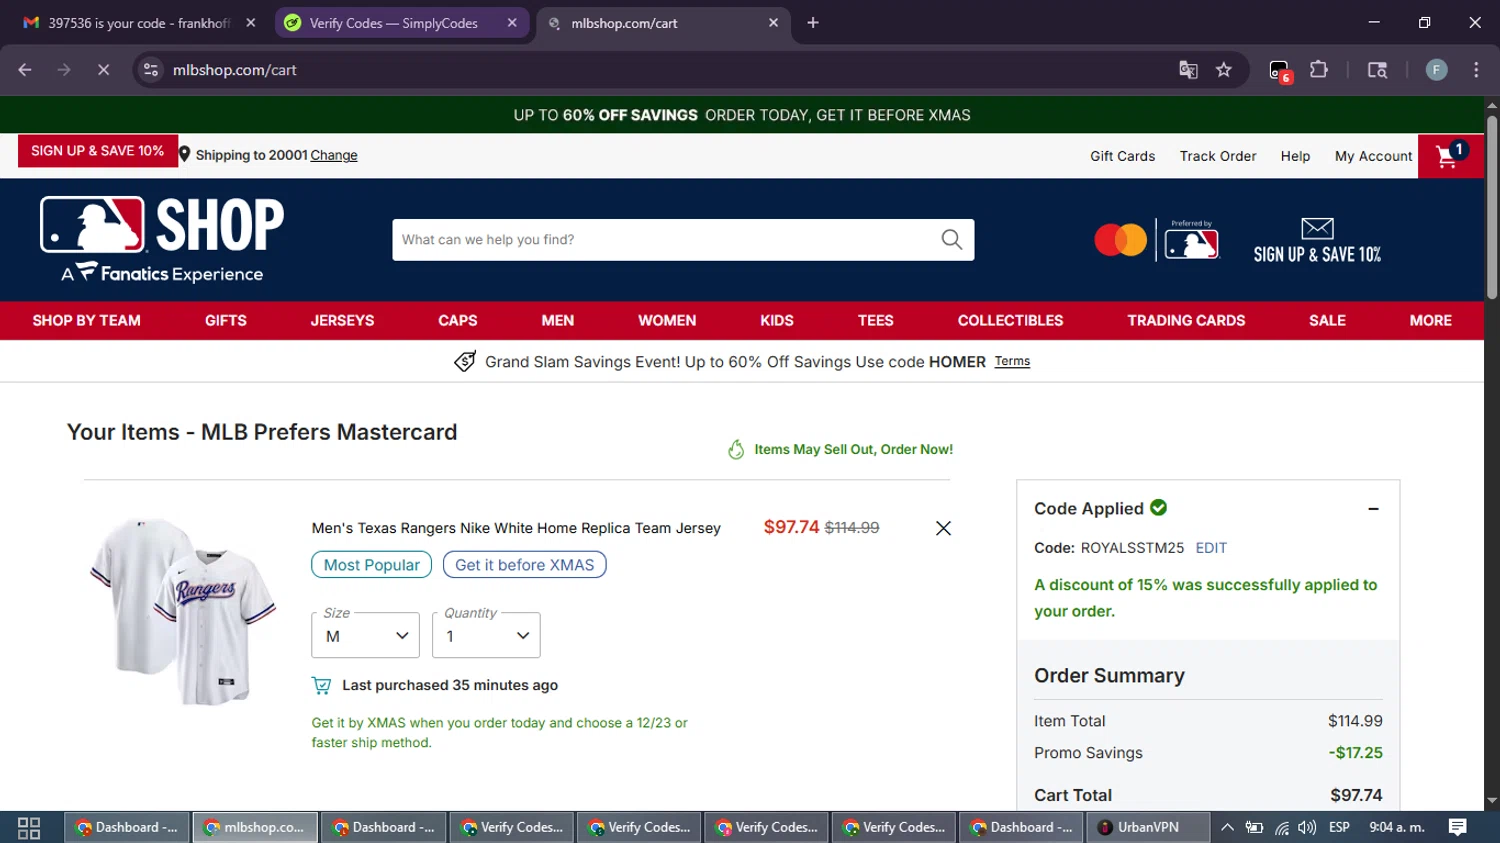Open the GIFTS menu

[226, 321]
